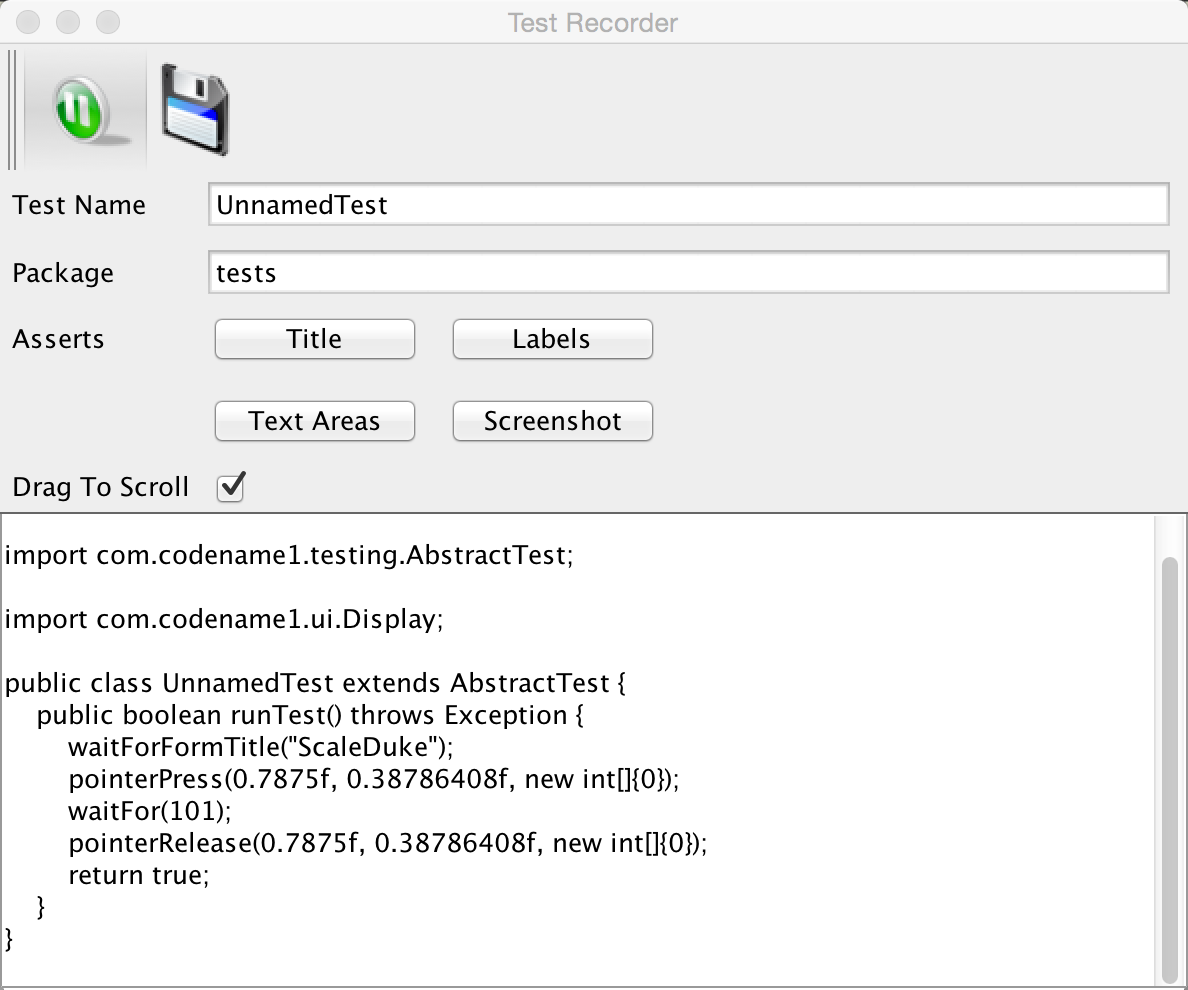1188x990 pixels.
Task: Click the Test Recorder title bar
Action: pyautogui.click(x=592, y=22)
